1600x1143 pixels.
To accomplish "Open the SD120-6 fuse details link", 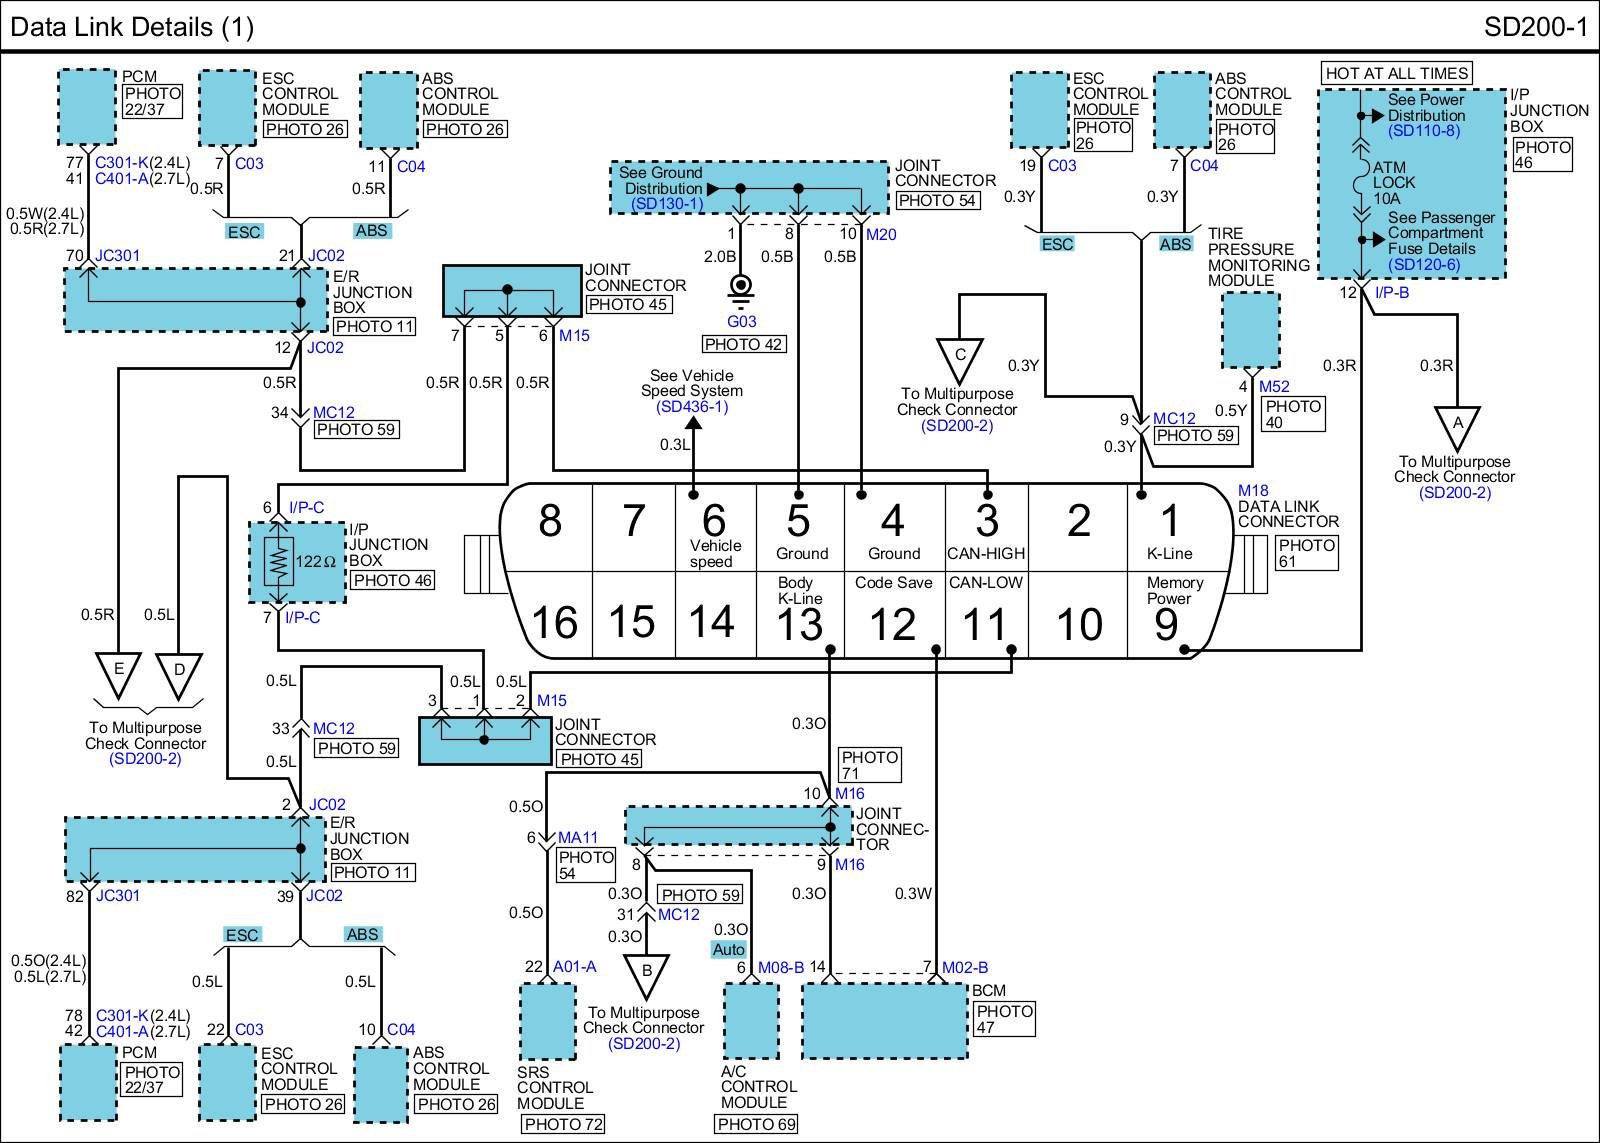I will pos(1423,264).
